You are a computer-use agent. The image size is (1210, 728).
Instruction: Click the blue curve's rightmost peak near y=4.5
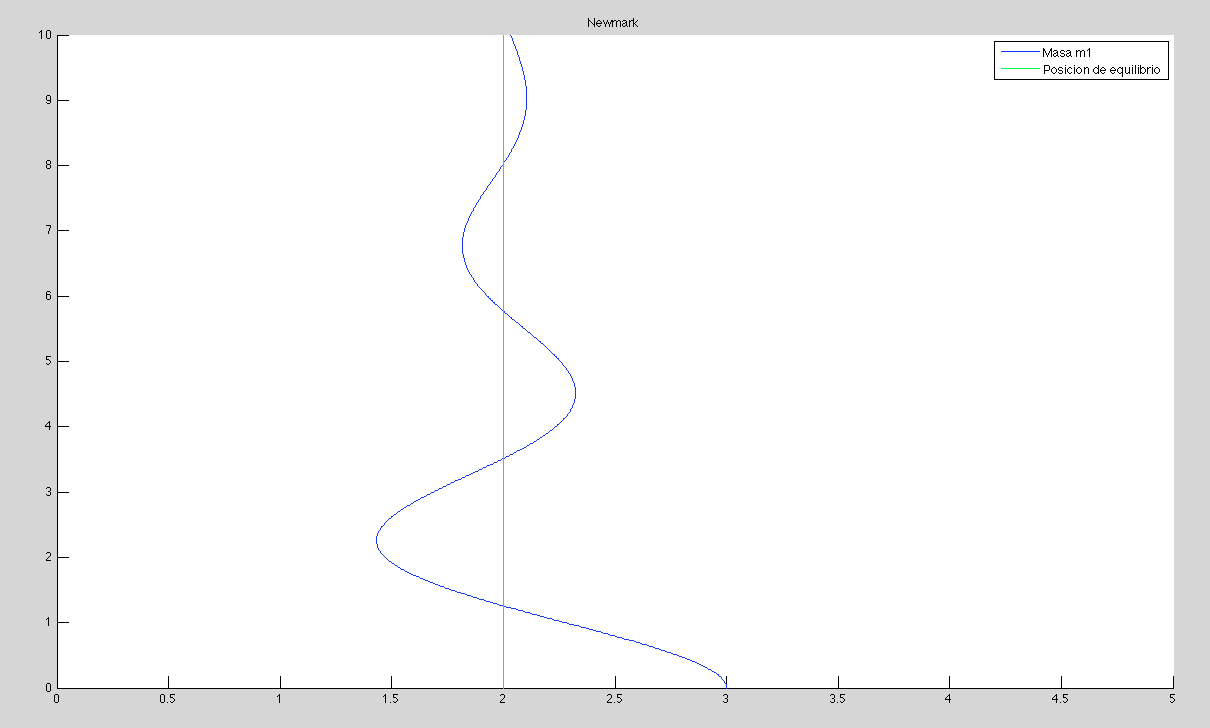575,394
